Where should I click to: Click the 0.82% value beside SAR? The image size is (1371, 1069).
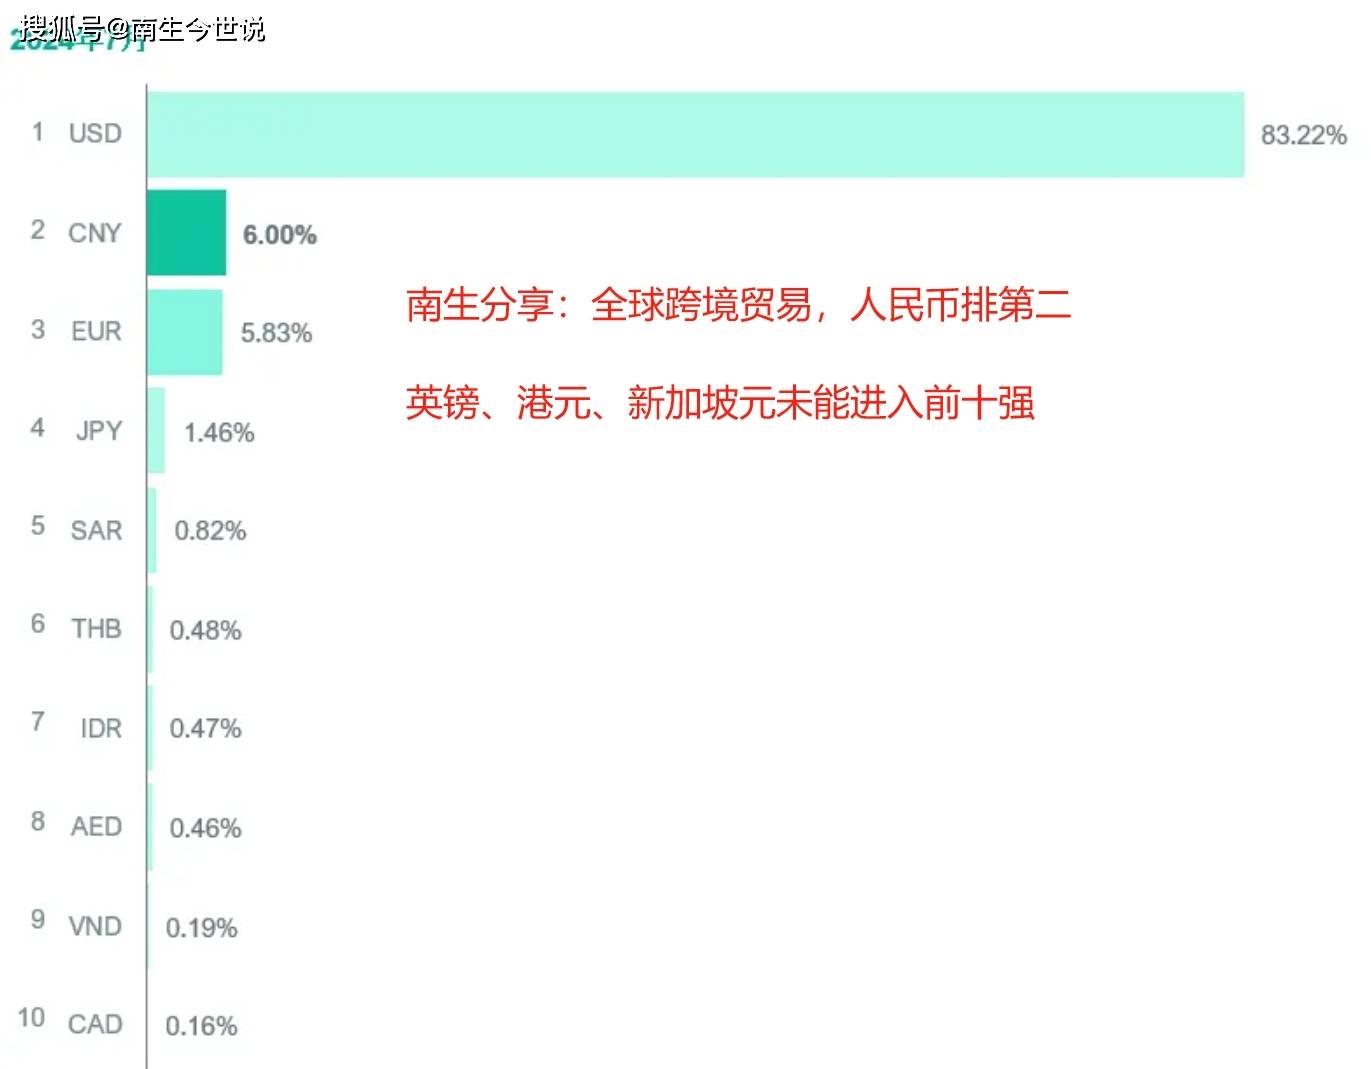210,530
